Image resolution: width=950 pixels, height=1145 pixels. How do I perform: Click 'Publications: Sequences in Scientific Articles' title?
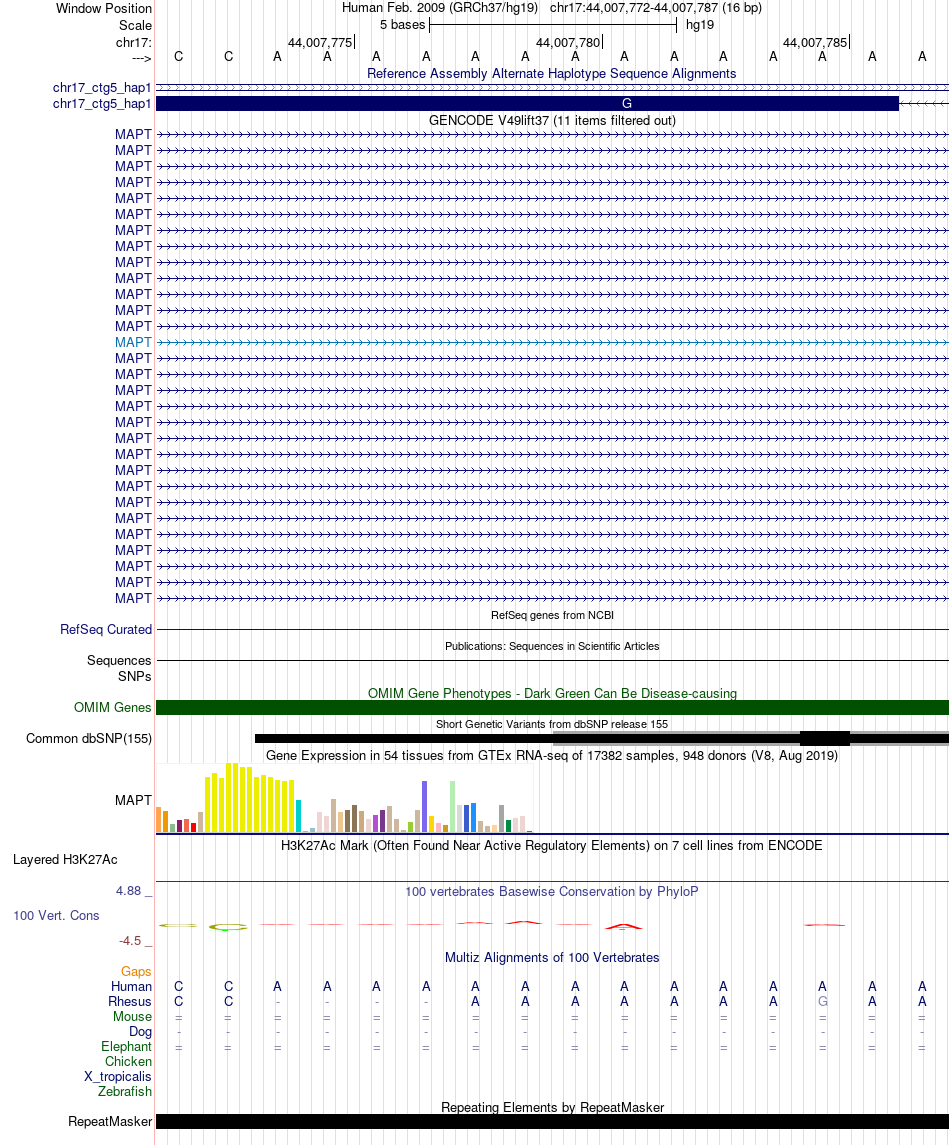(x=552, y=646)
